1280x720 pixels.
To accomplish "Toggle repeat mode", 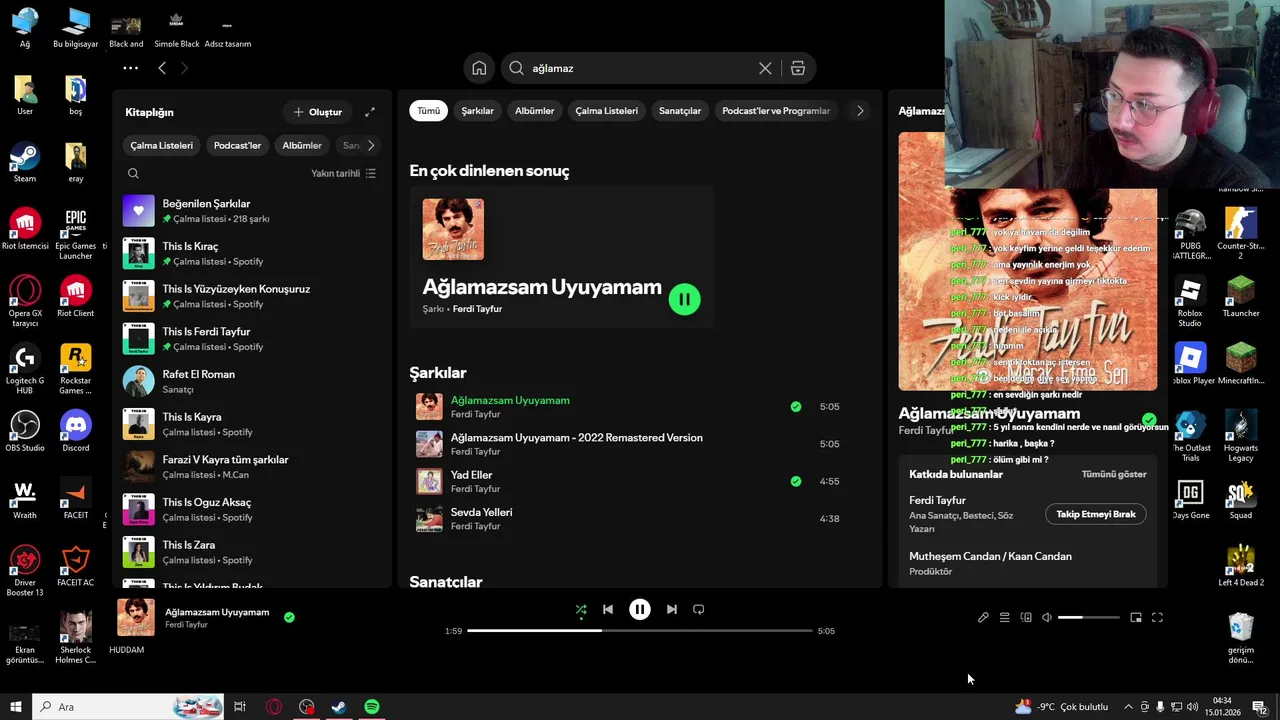I will 699,609.
